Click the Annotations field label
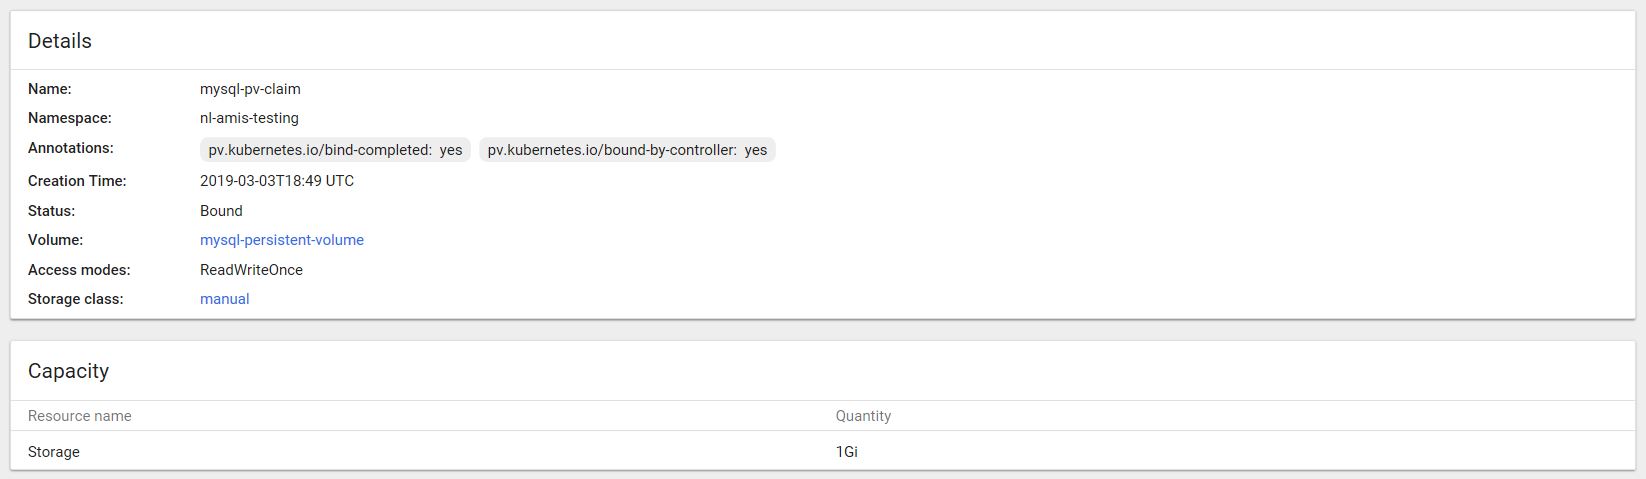This screenshot has height=479, width=1646. click(x=71, y=148)
